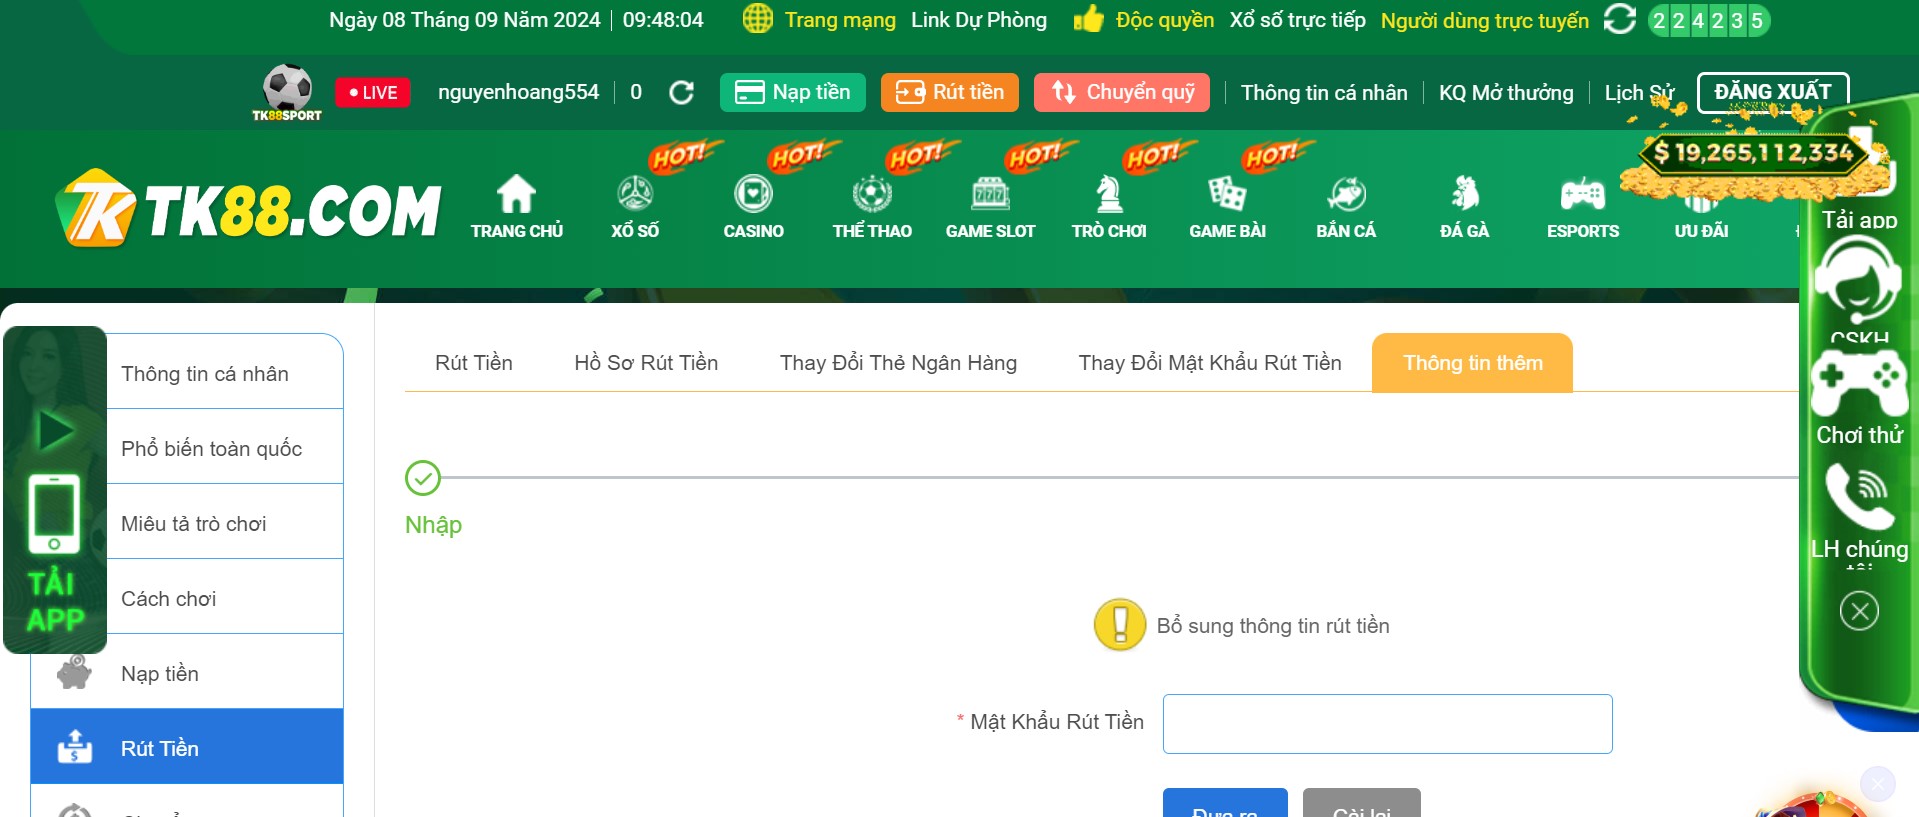
Task: Open Thông tin cá nhân in header
Action: tap(1324, 93)
